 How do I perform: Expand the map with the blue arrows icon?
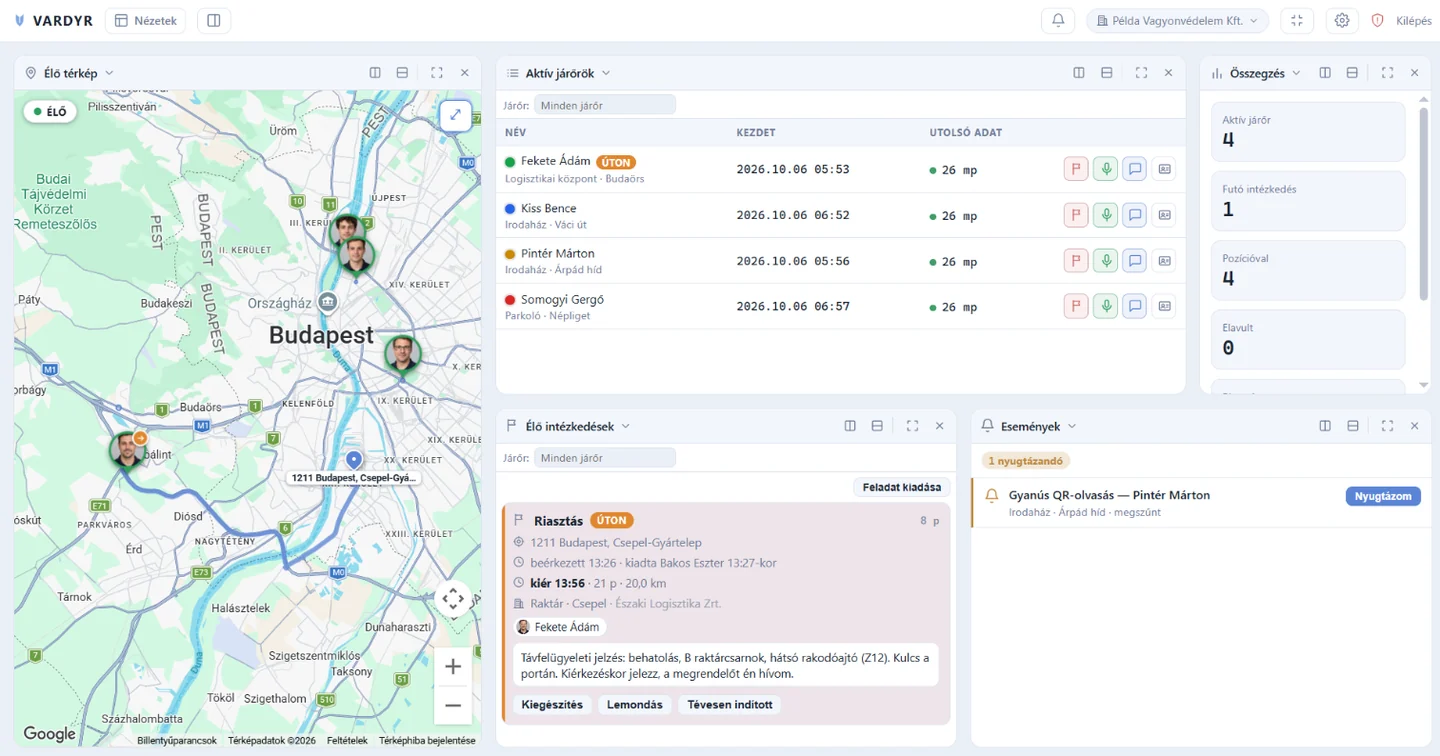pos(455,115)
